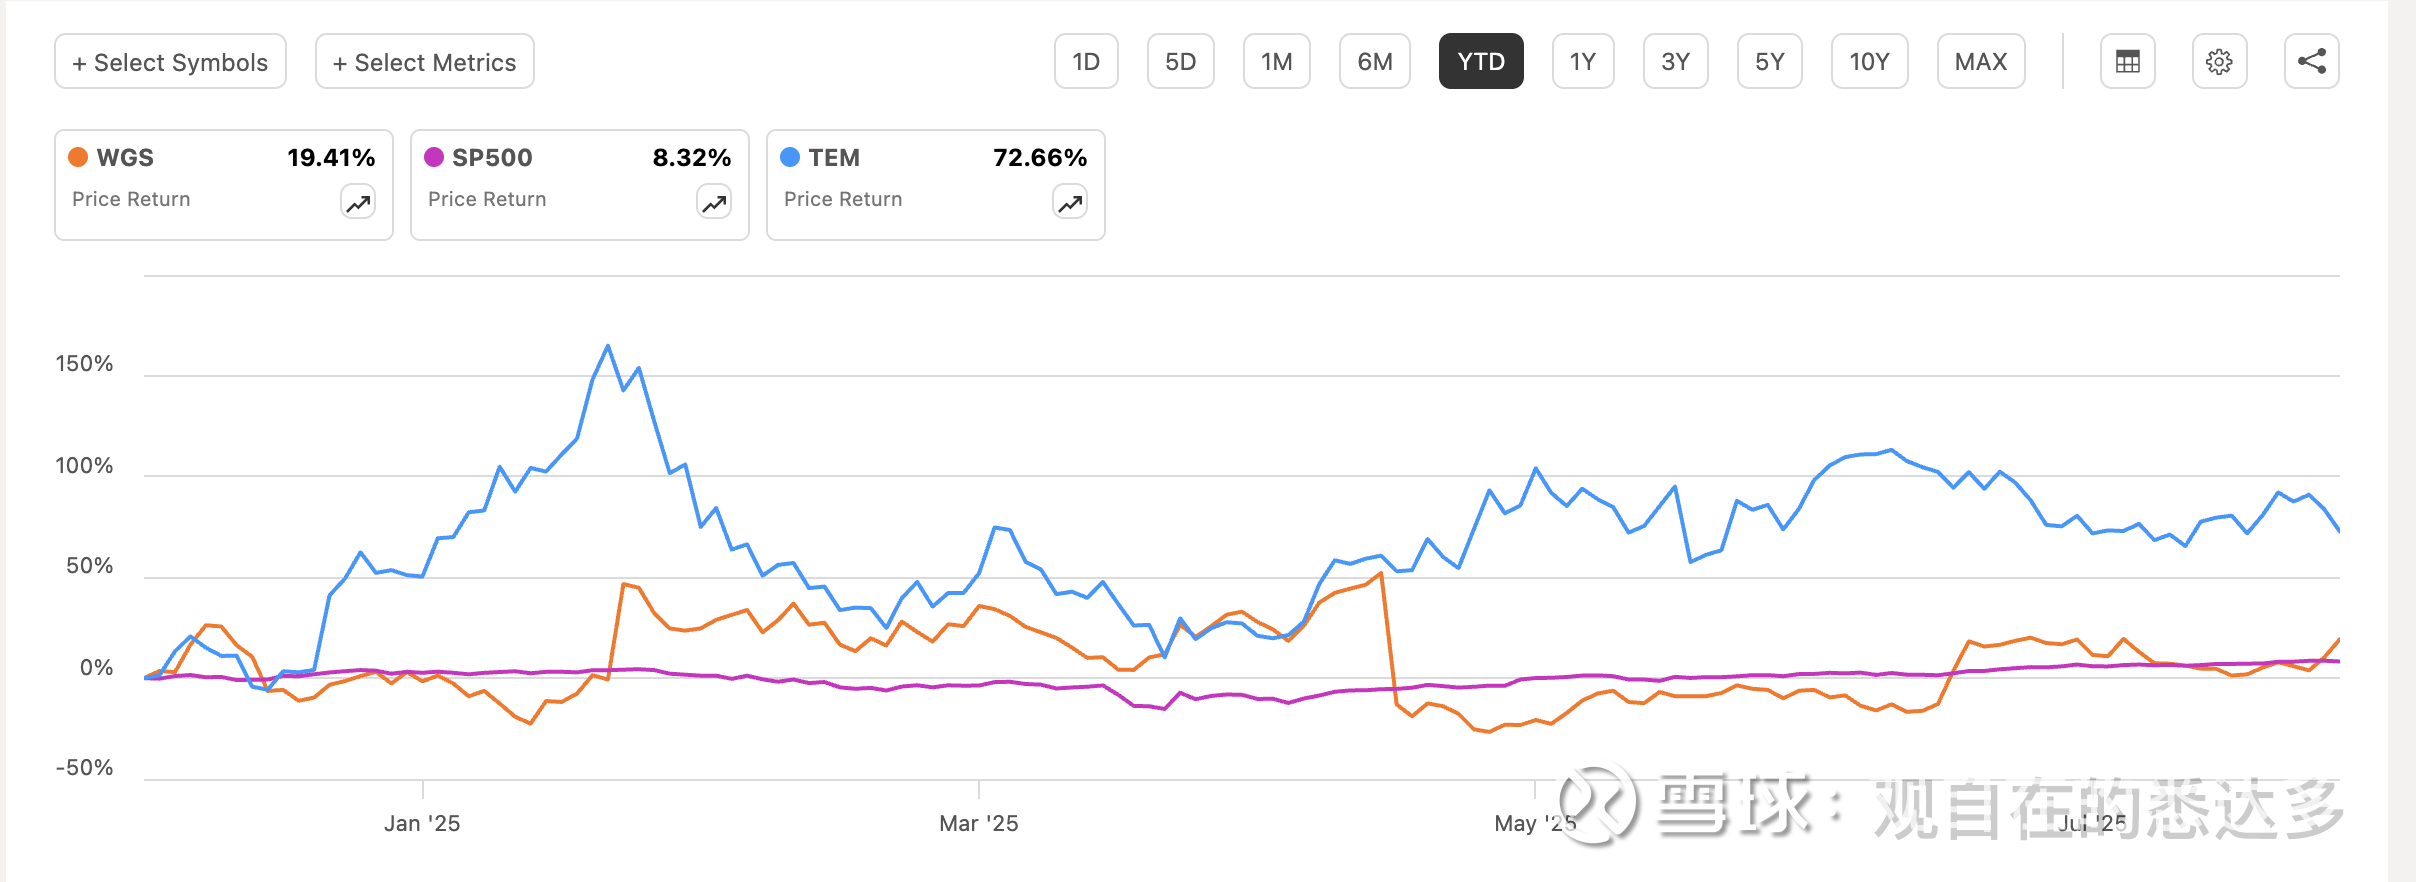Viewport: 2416px width, 882px height.
Task: Click the TEM price return card
Action: (x=935, y=185)
